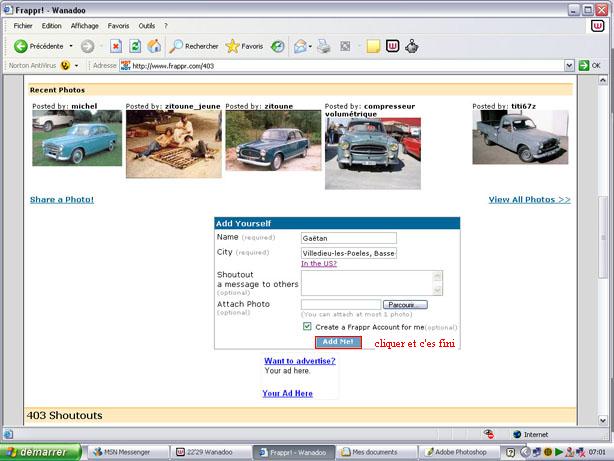Viewport: 614px width, 461px height.
Task: Open the Affichage menu
Action: click(85, 25)
